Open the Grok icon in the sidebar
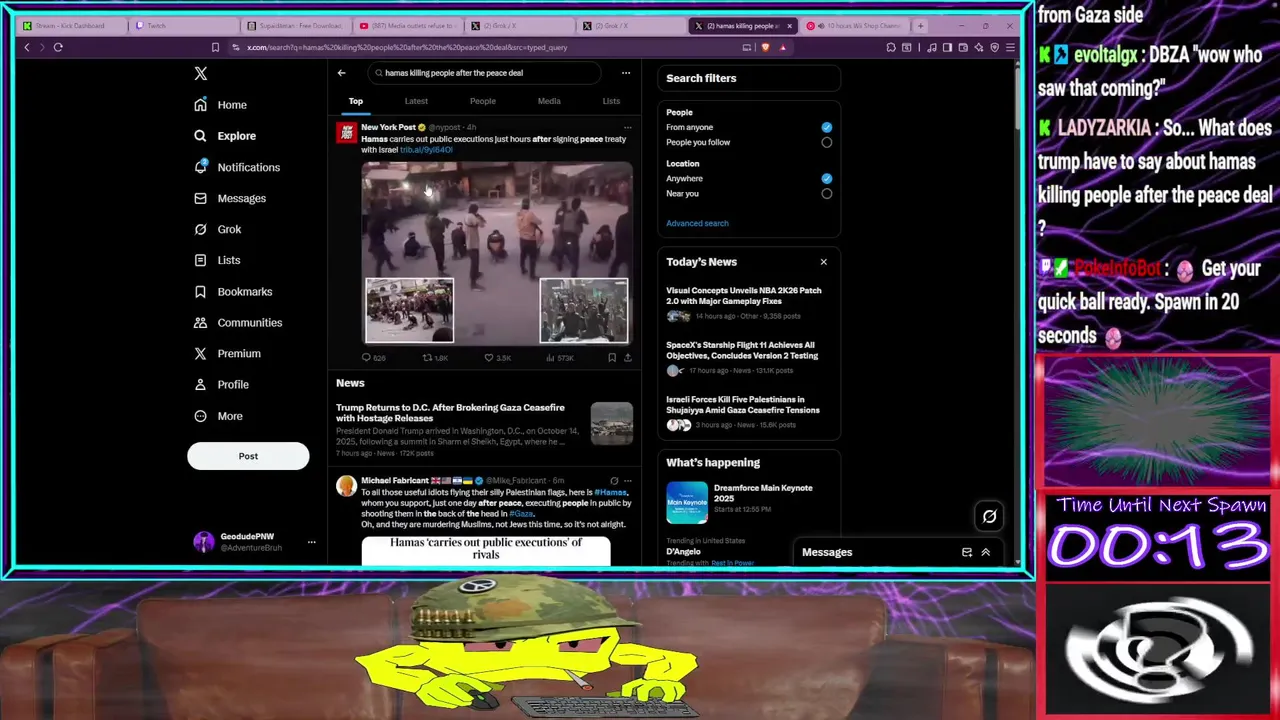 201,229
